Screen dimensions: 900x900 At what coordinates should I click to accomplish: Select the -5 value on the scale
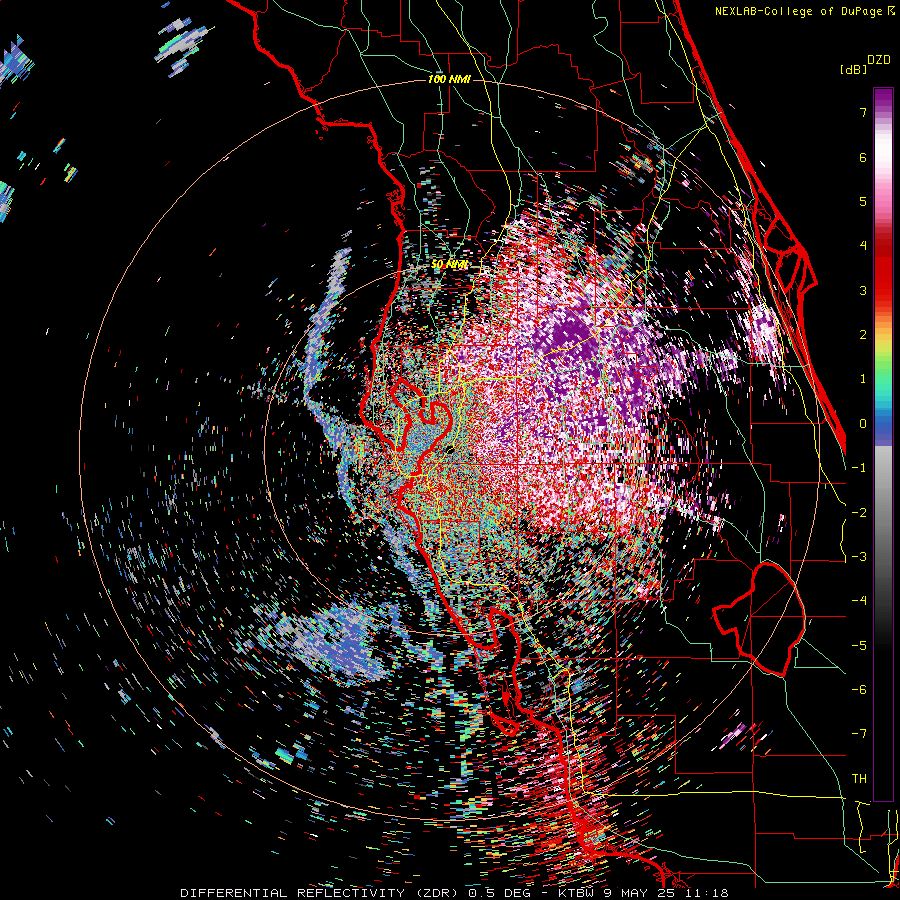coord(859,646)
